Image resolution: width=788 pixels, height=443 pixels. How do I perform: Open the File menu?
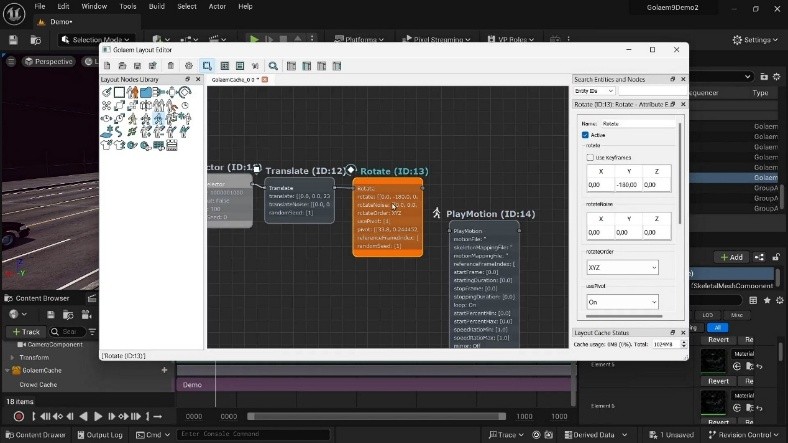(40, 7)
